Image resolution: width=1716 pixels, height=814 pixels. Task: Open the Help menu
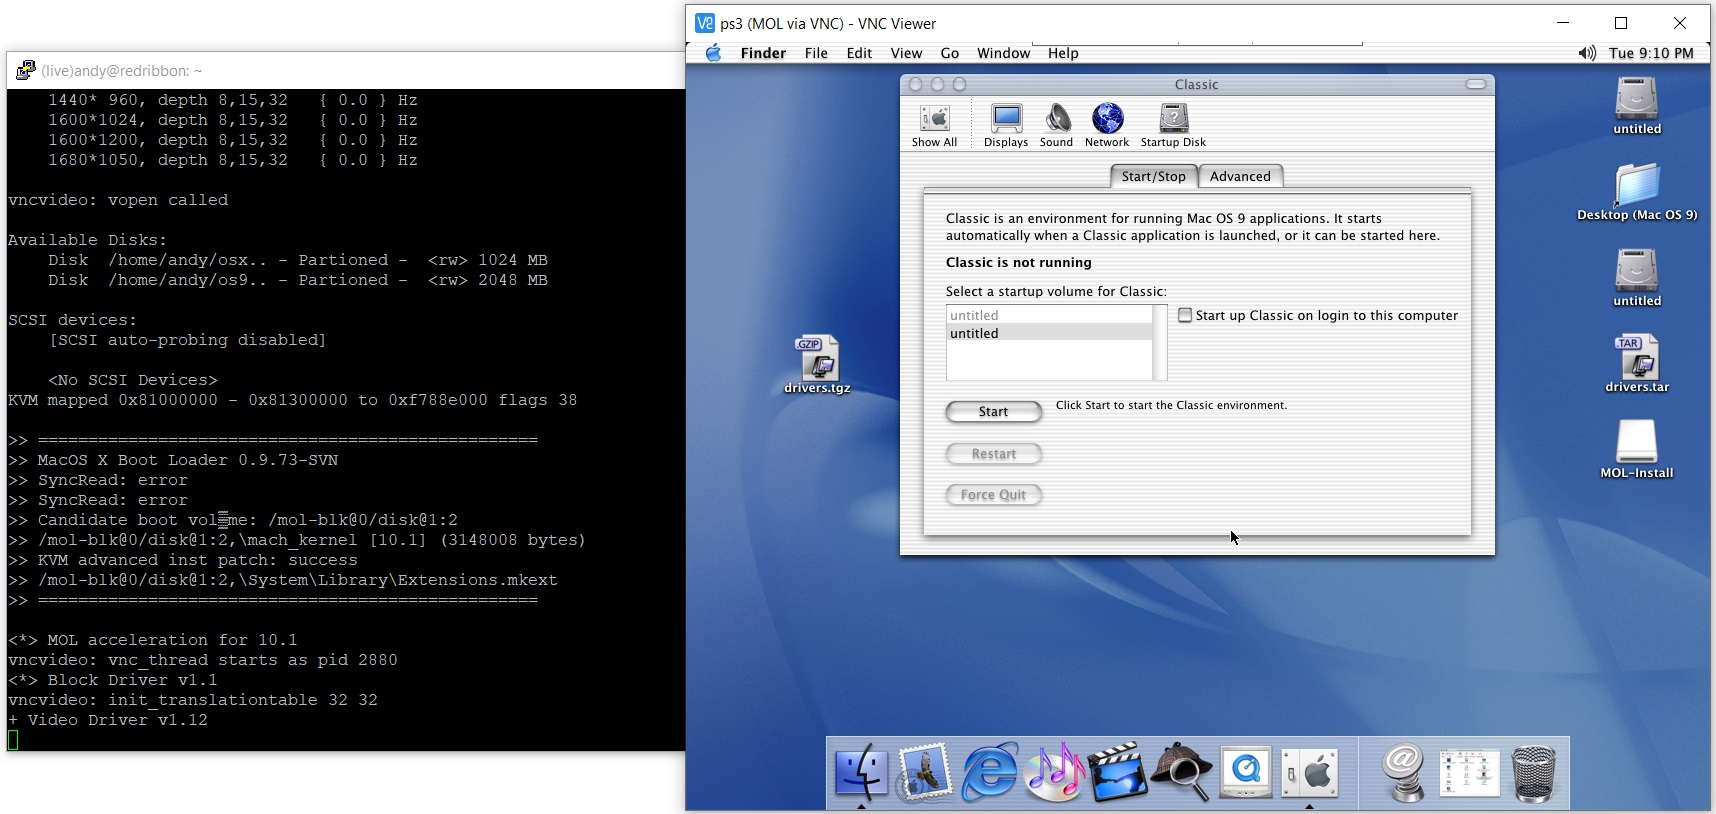1063,53
